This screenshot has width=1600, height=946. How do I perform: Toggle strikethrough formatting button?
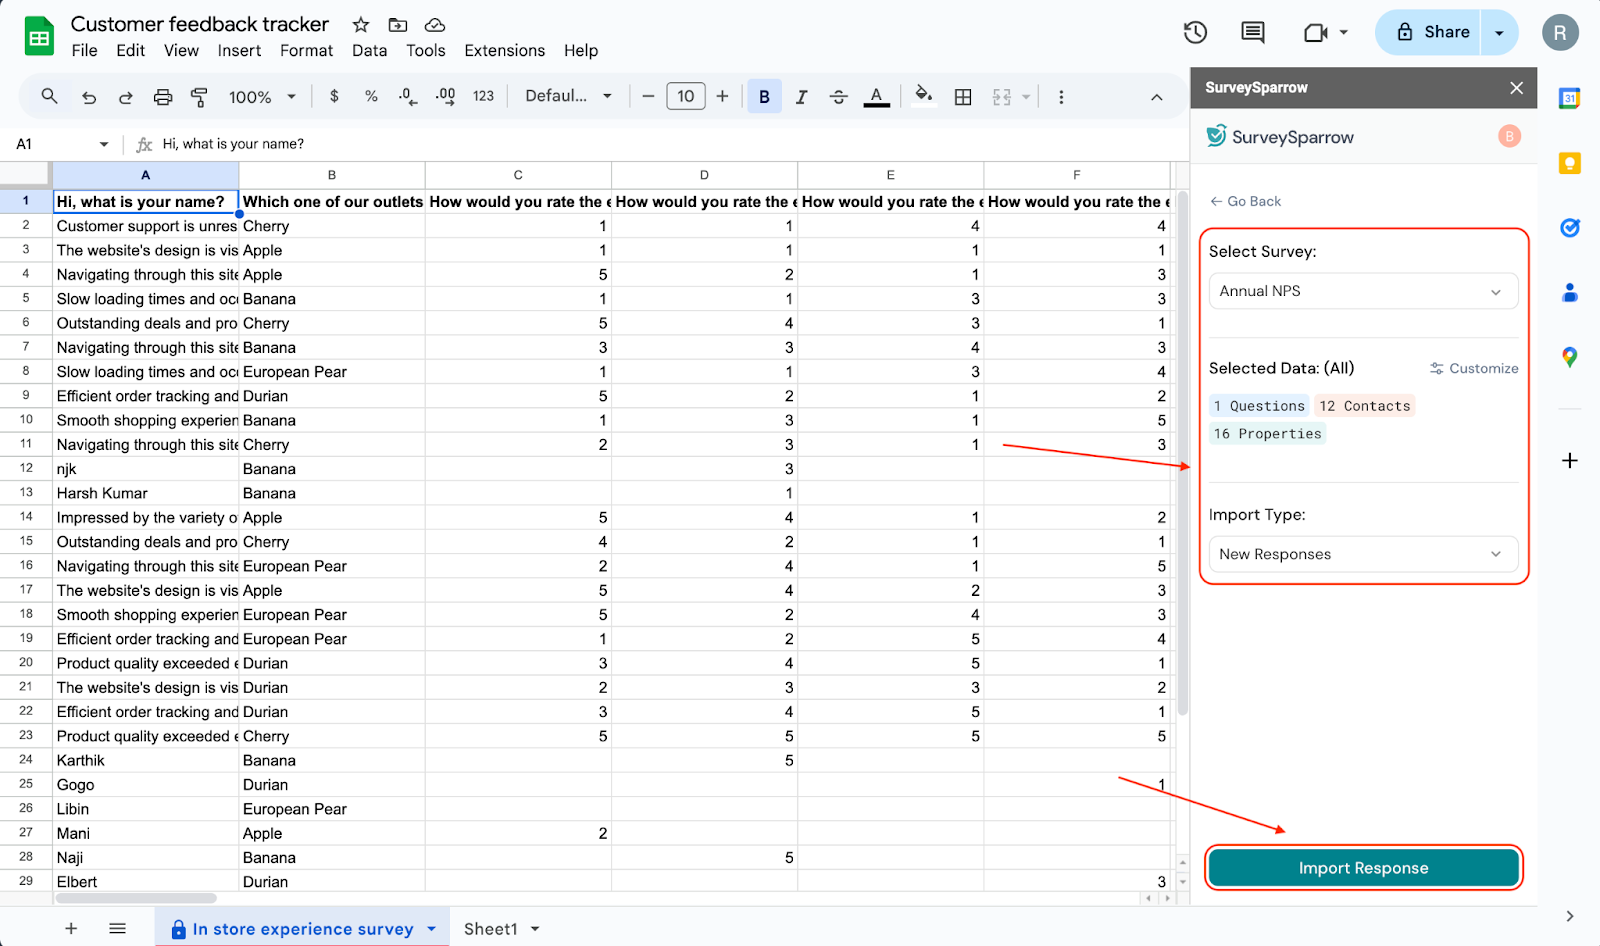point(838,97)
